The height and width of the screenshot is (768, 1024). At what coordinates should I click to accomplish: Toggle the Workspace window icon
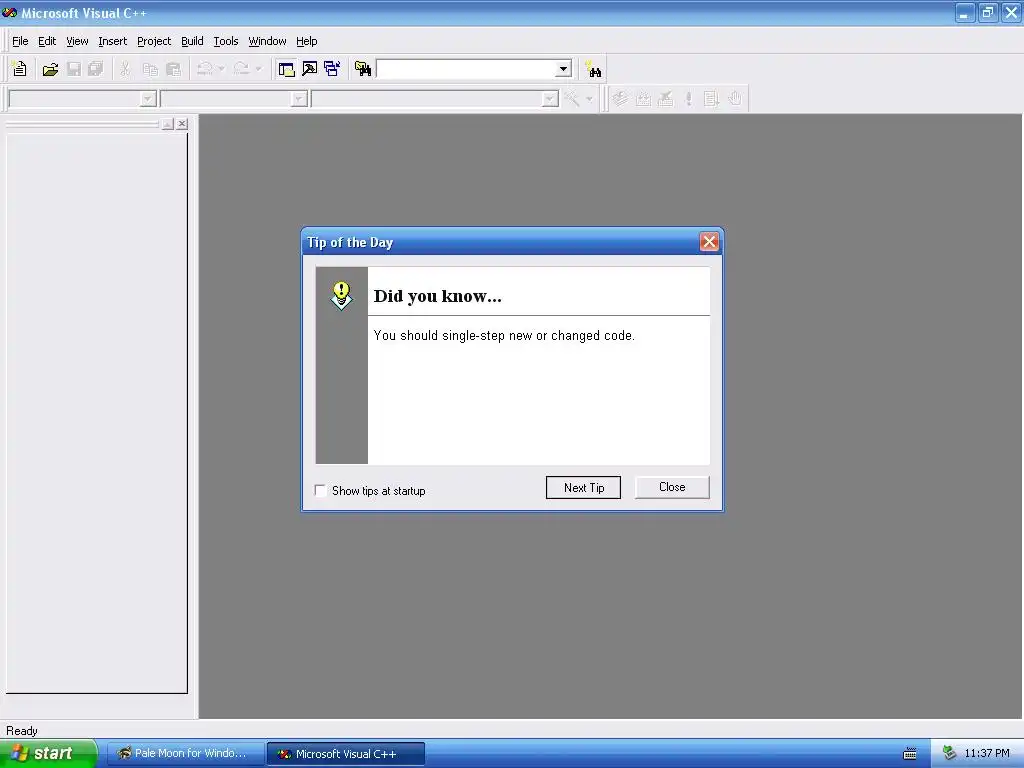coord(286,69)
